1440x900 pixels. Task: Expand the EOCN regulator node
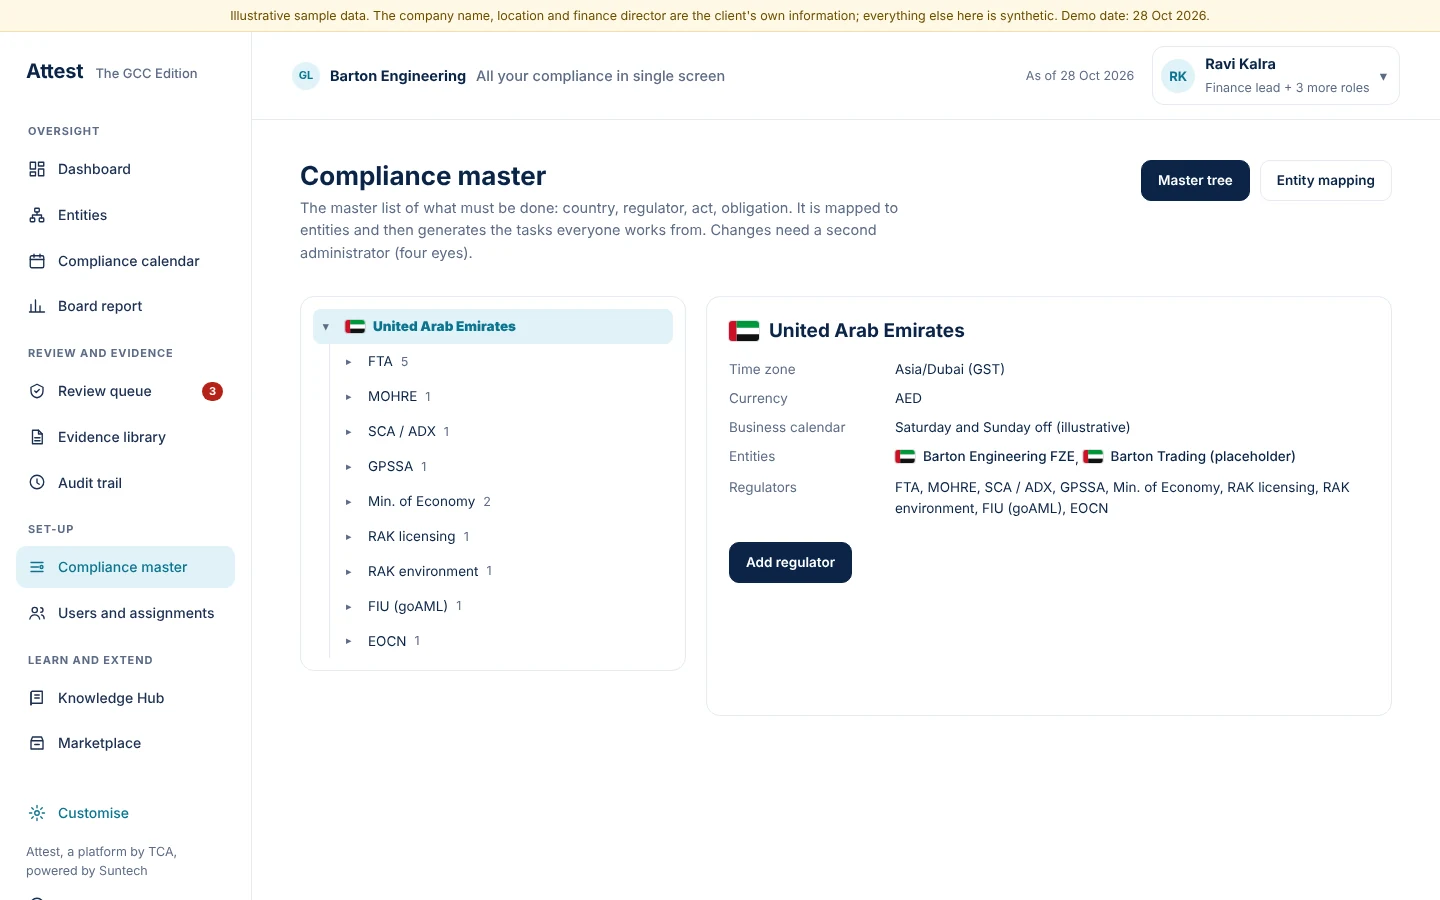pyautogui.click(x=348, y=641)
